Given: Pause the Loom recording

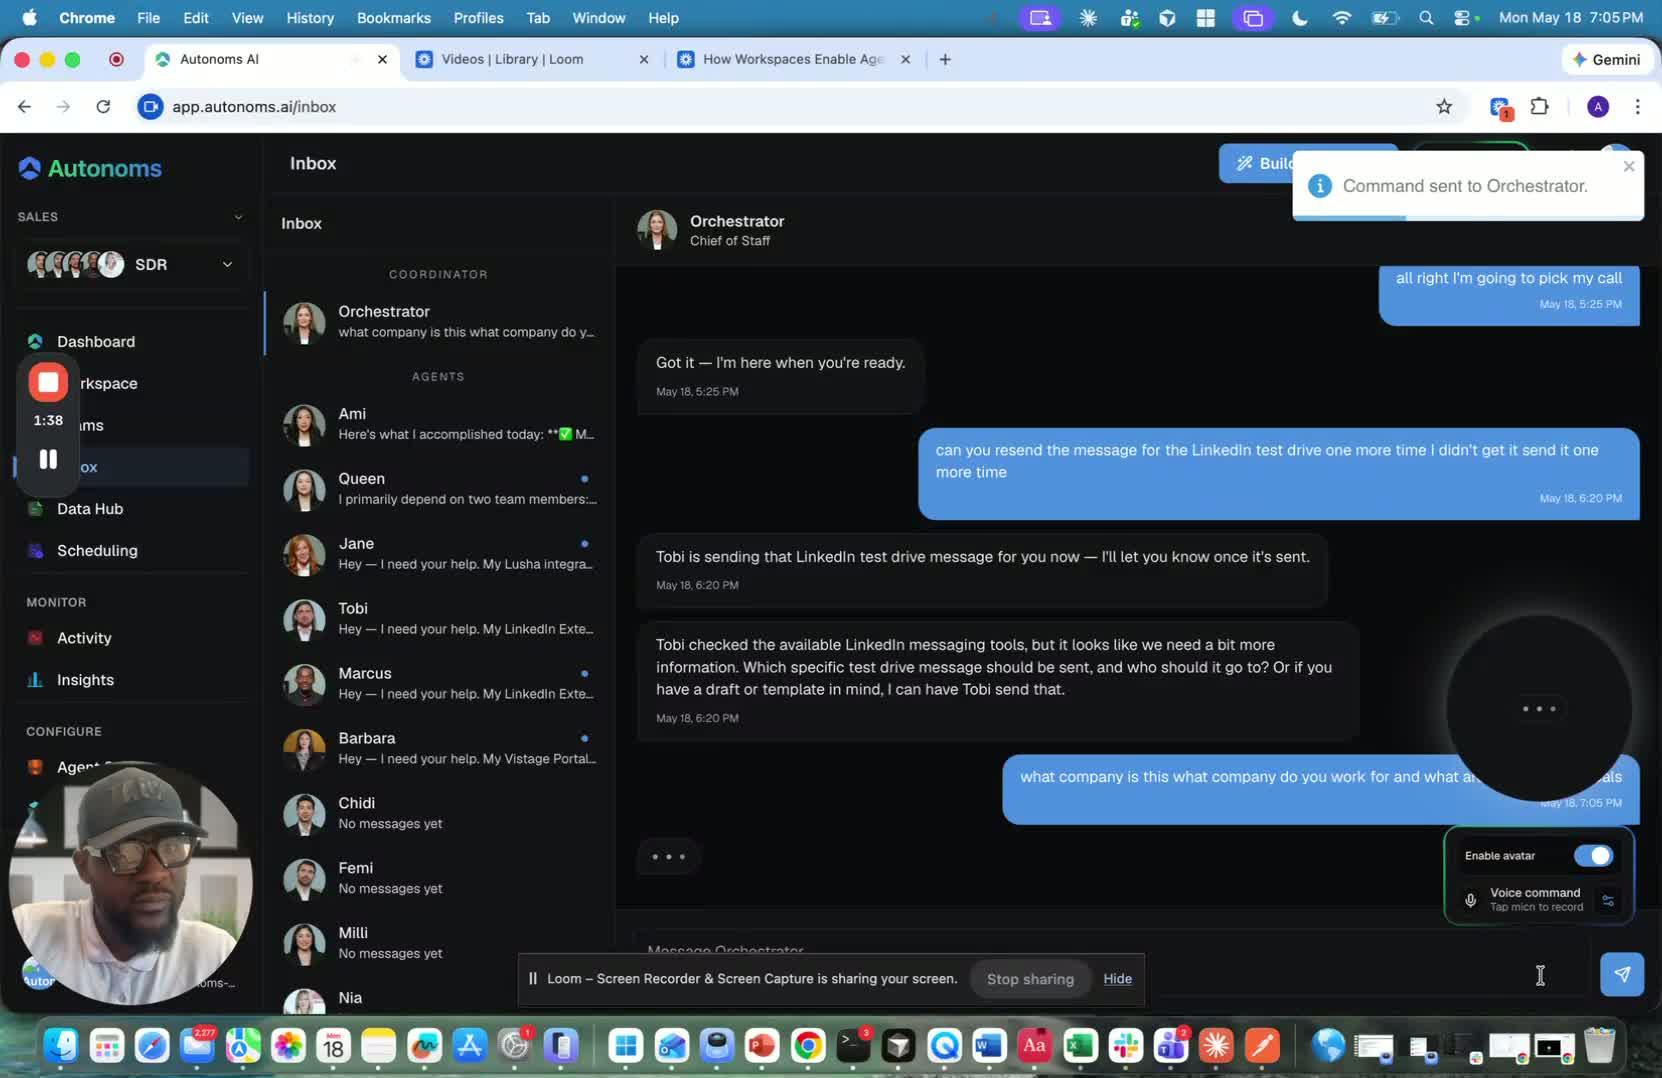Looking at the screenshot, I should [x=48, y=459].
